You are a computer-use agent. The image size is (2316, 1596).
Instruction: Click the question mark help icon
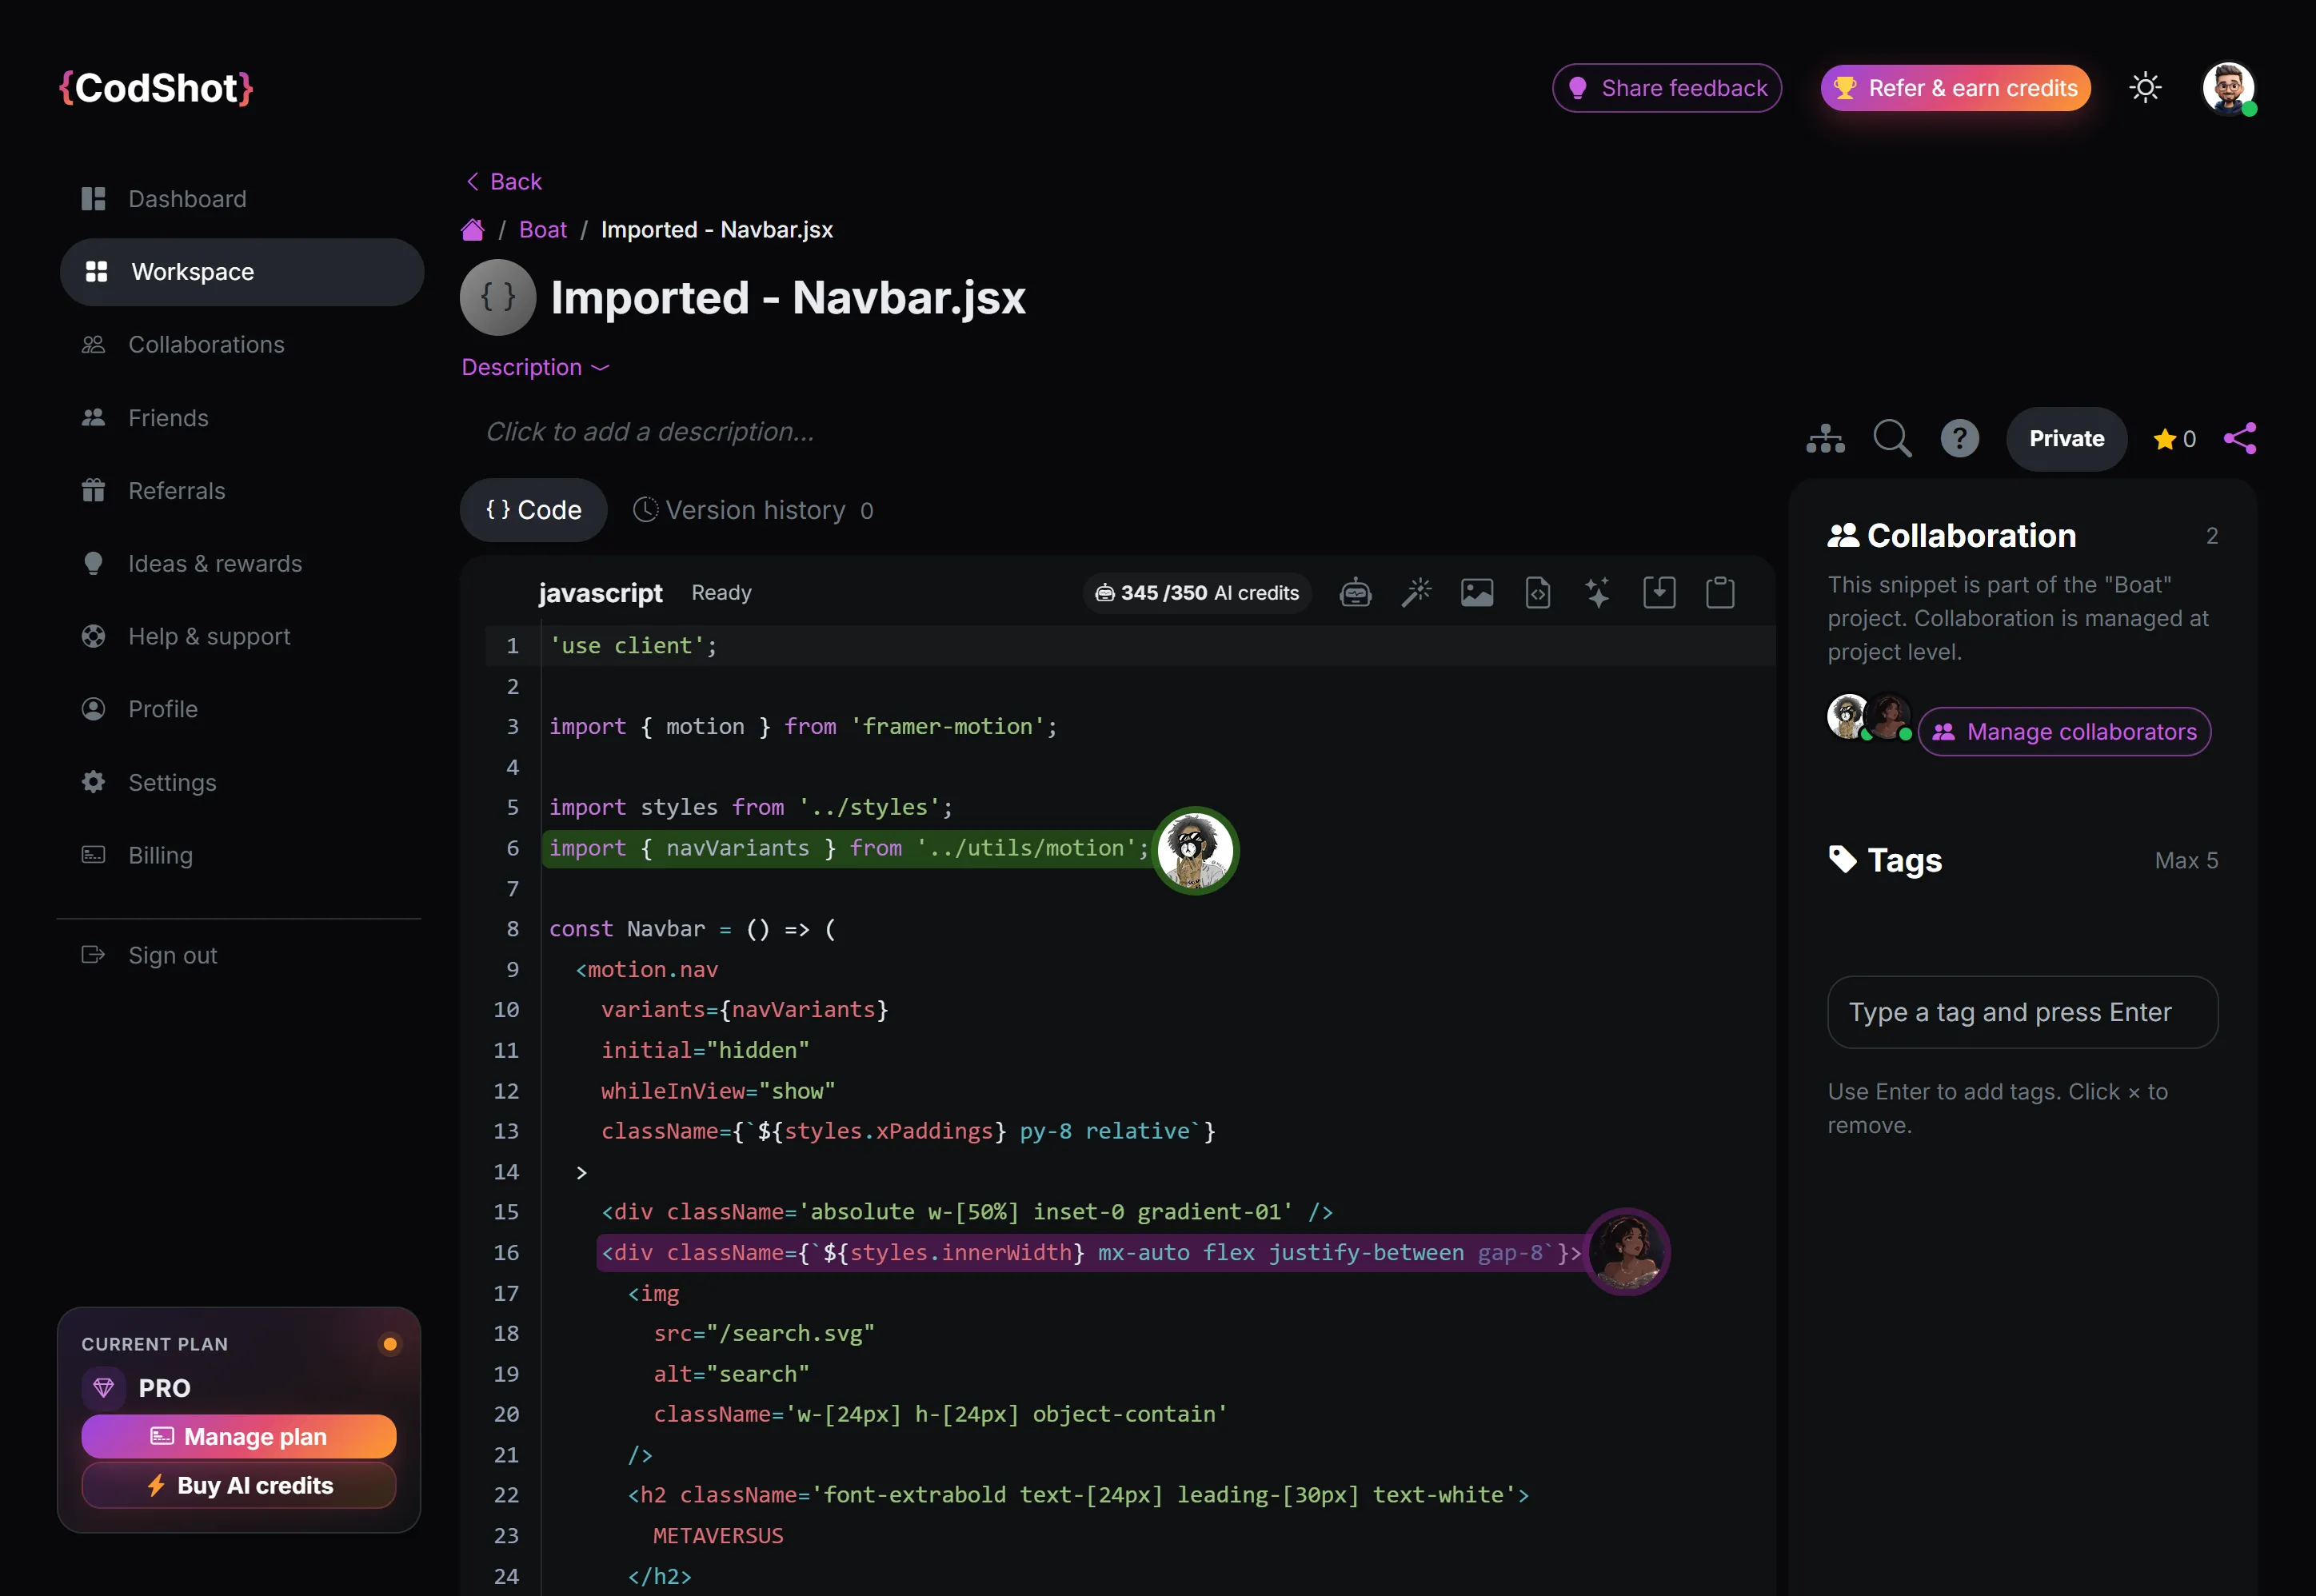coord(1959,439)
